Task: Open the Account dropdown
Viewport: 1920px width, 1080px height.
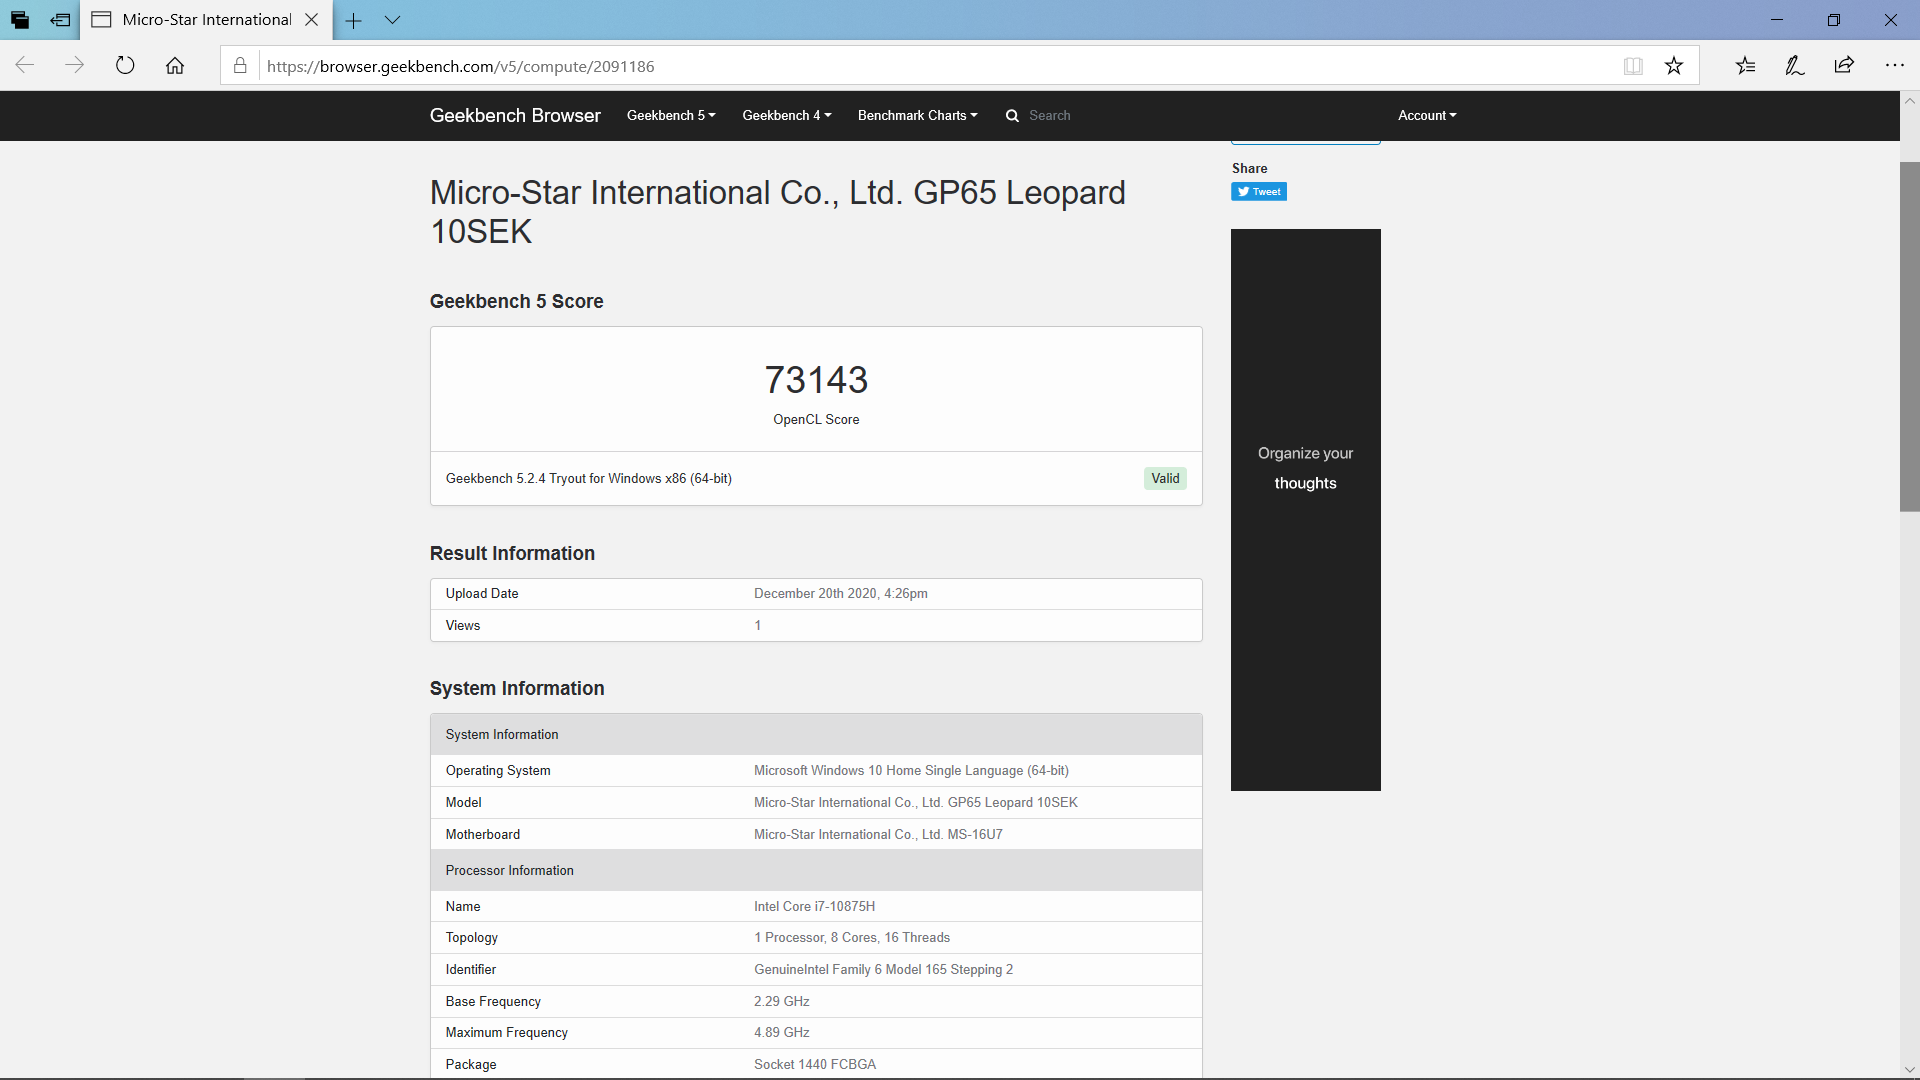Action: point(1427,116)
